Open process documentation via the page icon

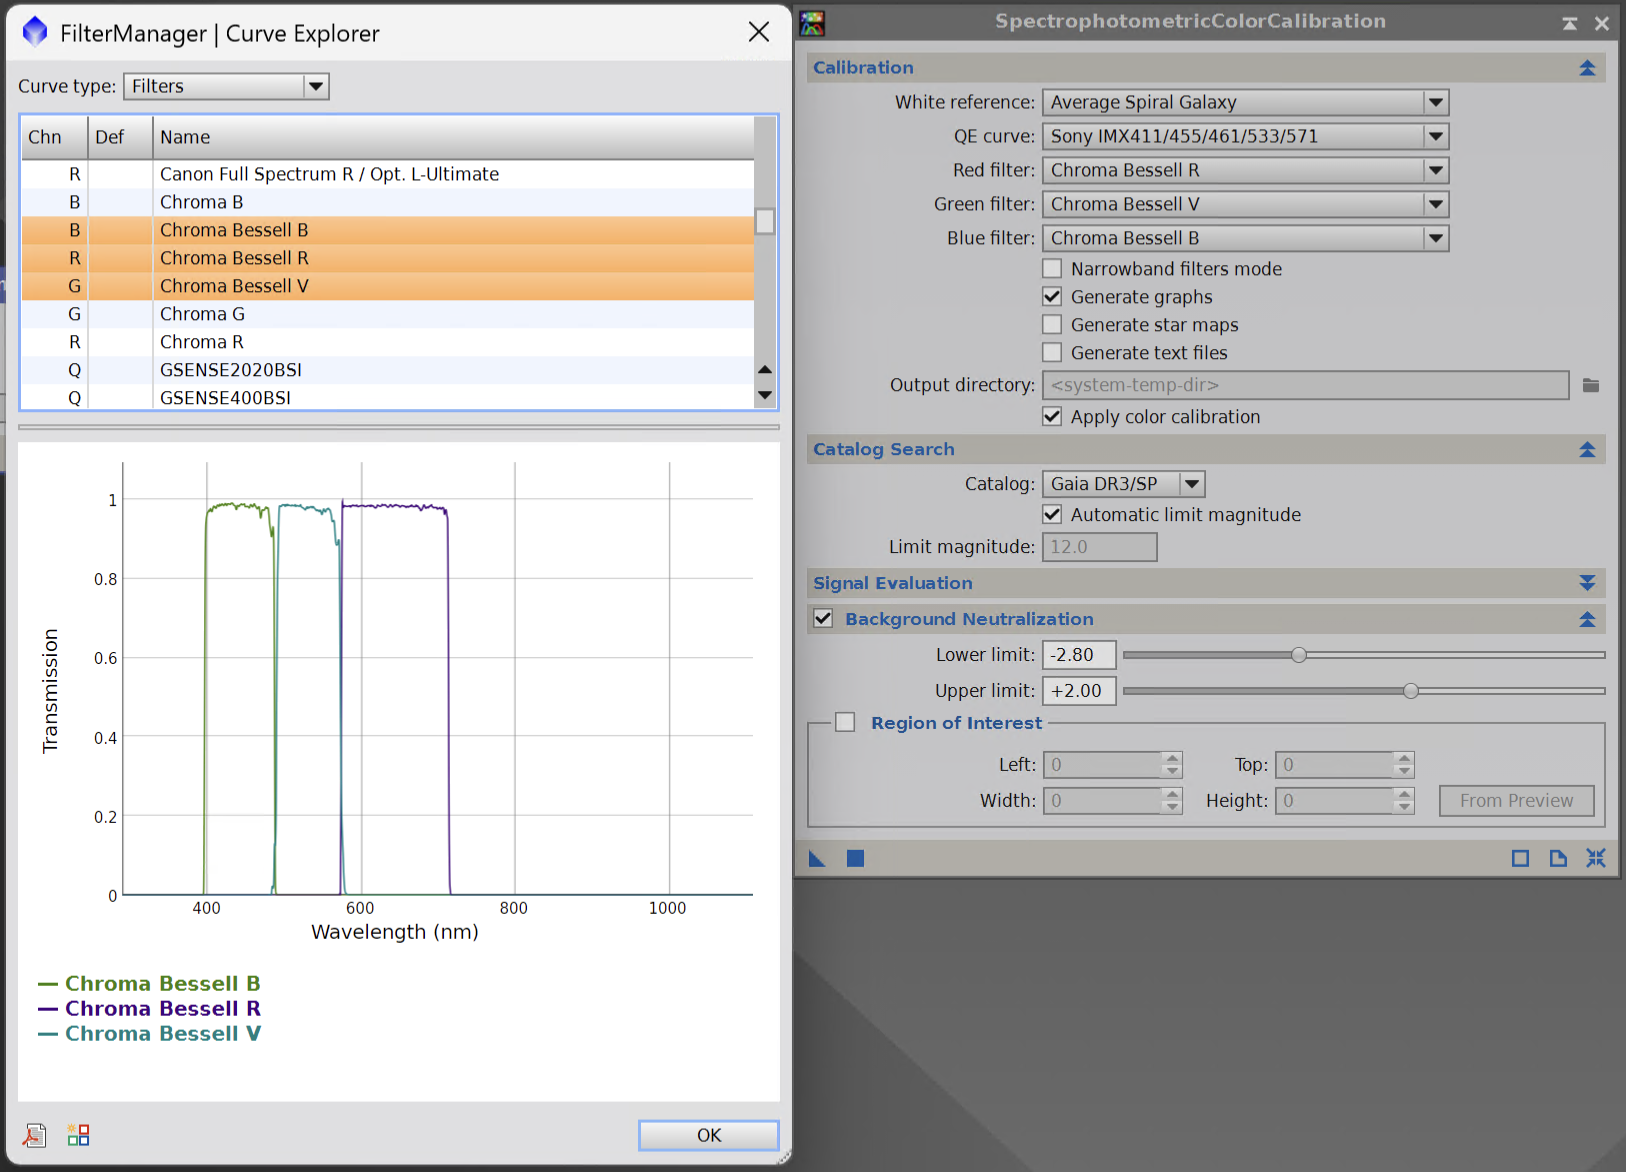pos(1558,858)
